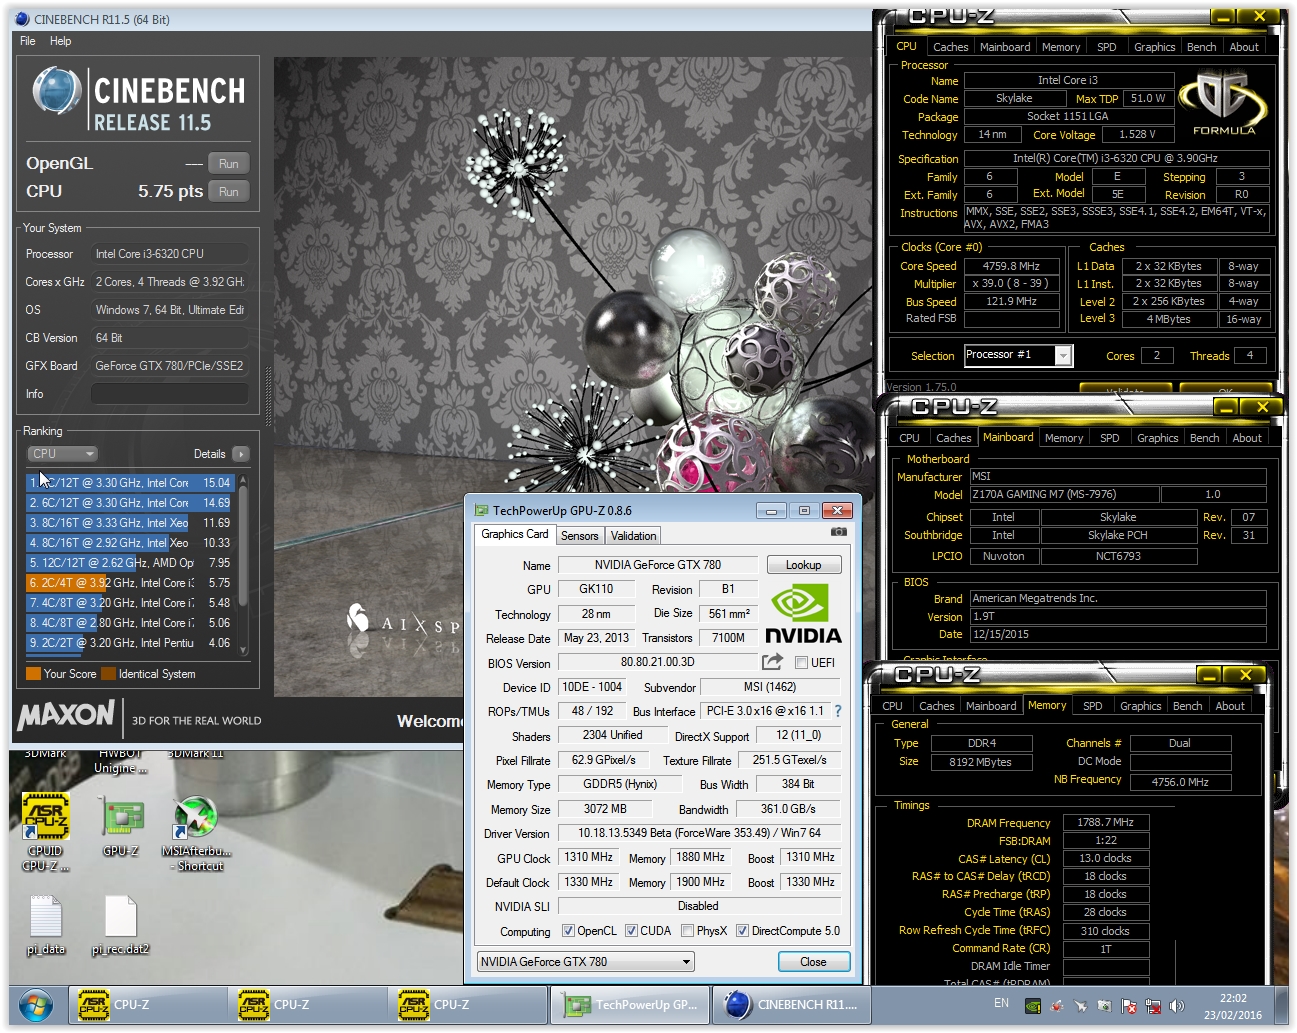This screenshot has height=1033, width=1297.
Task: Open the NVIDIA GeForce GTX 780 dropdown
Action: click(586, 962)
